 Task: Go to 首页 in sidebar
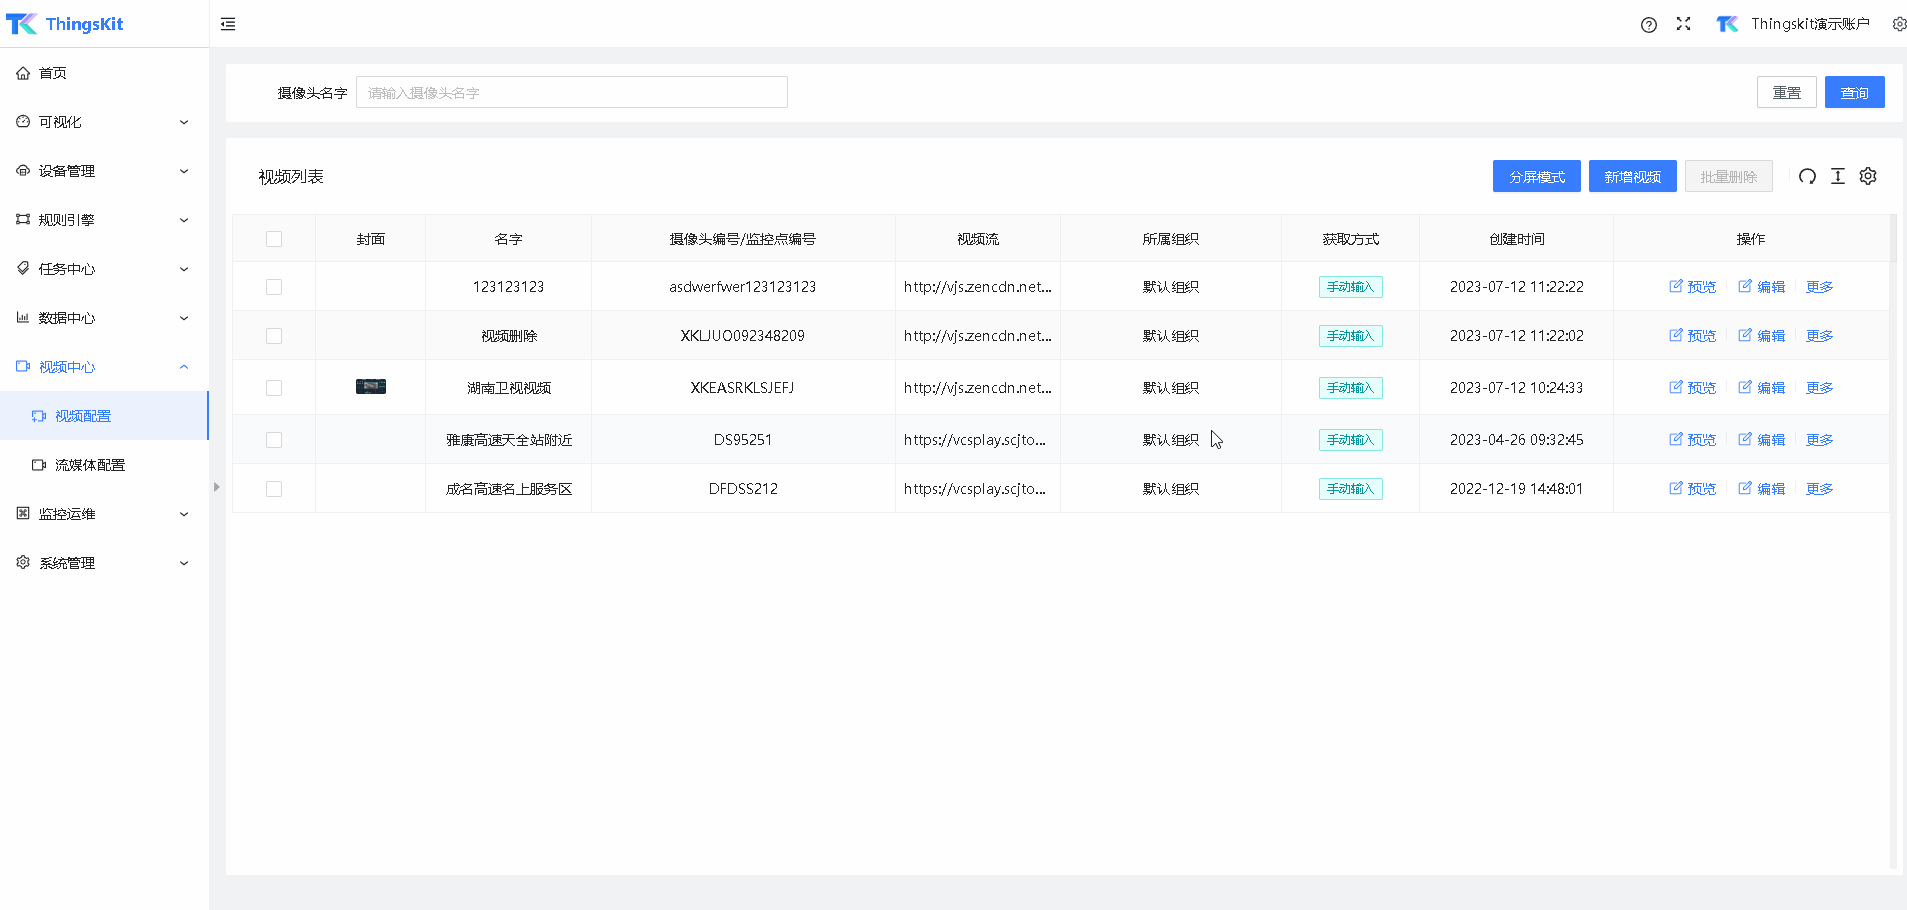point(53,73)
